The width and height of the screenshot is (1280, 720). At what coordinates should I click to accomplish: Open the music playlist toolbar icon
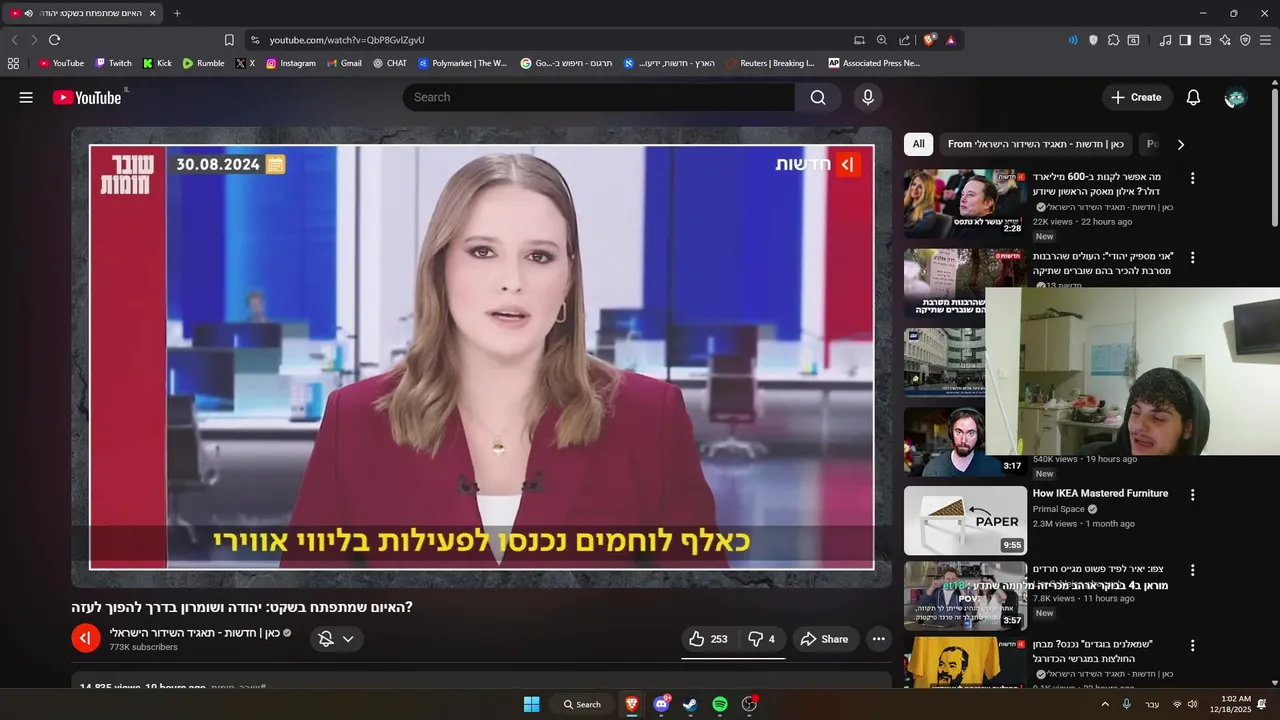1165,40
